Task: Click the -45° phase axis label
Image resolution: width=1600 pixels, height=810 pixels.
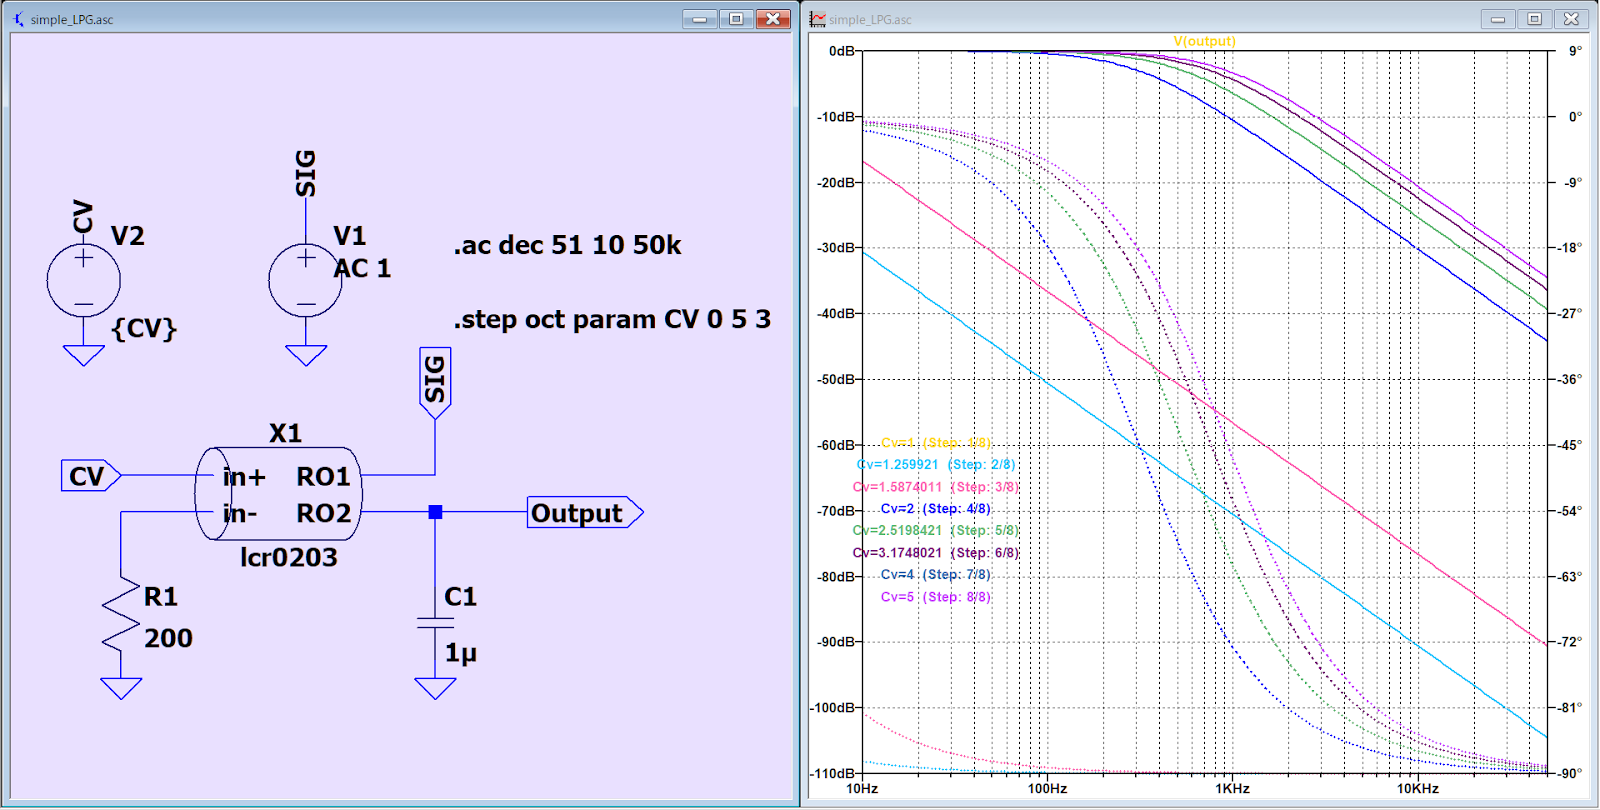Action: (x=1570, y=445)
